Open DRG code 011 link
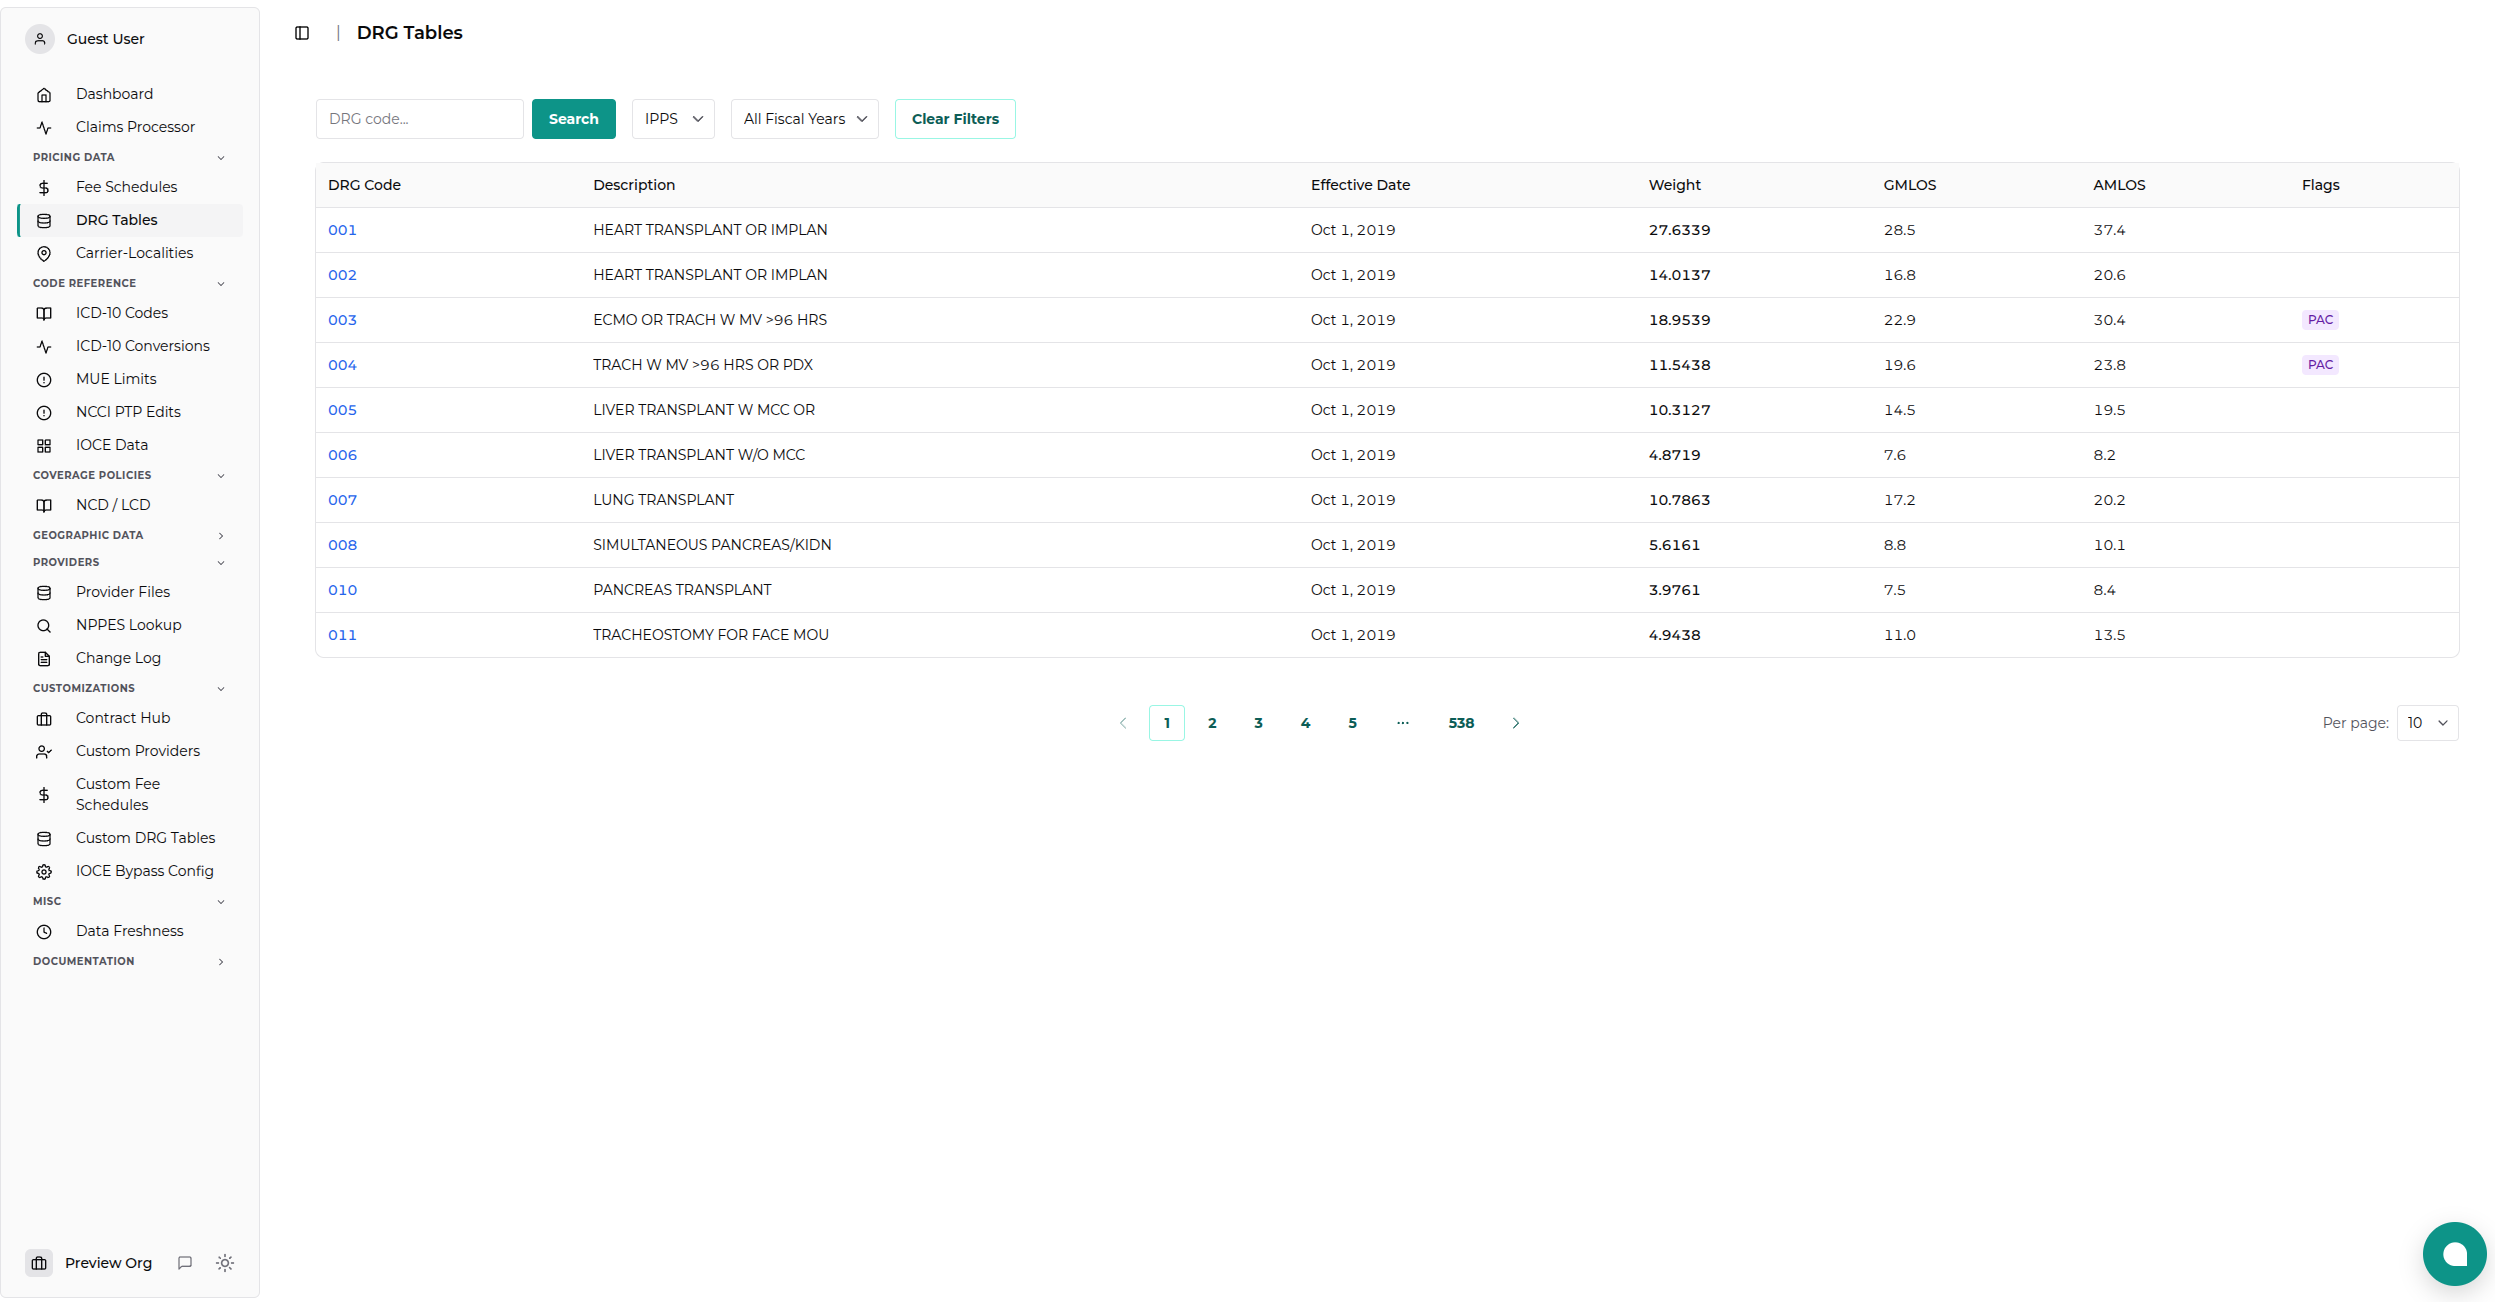 342,635
